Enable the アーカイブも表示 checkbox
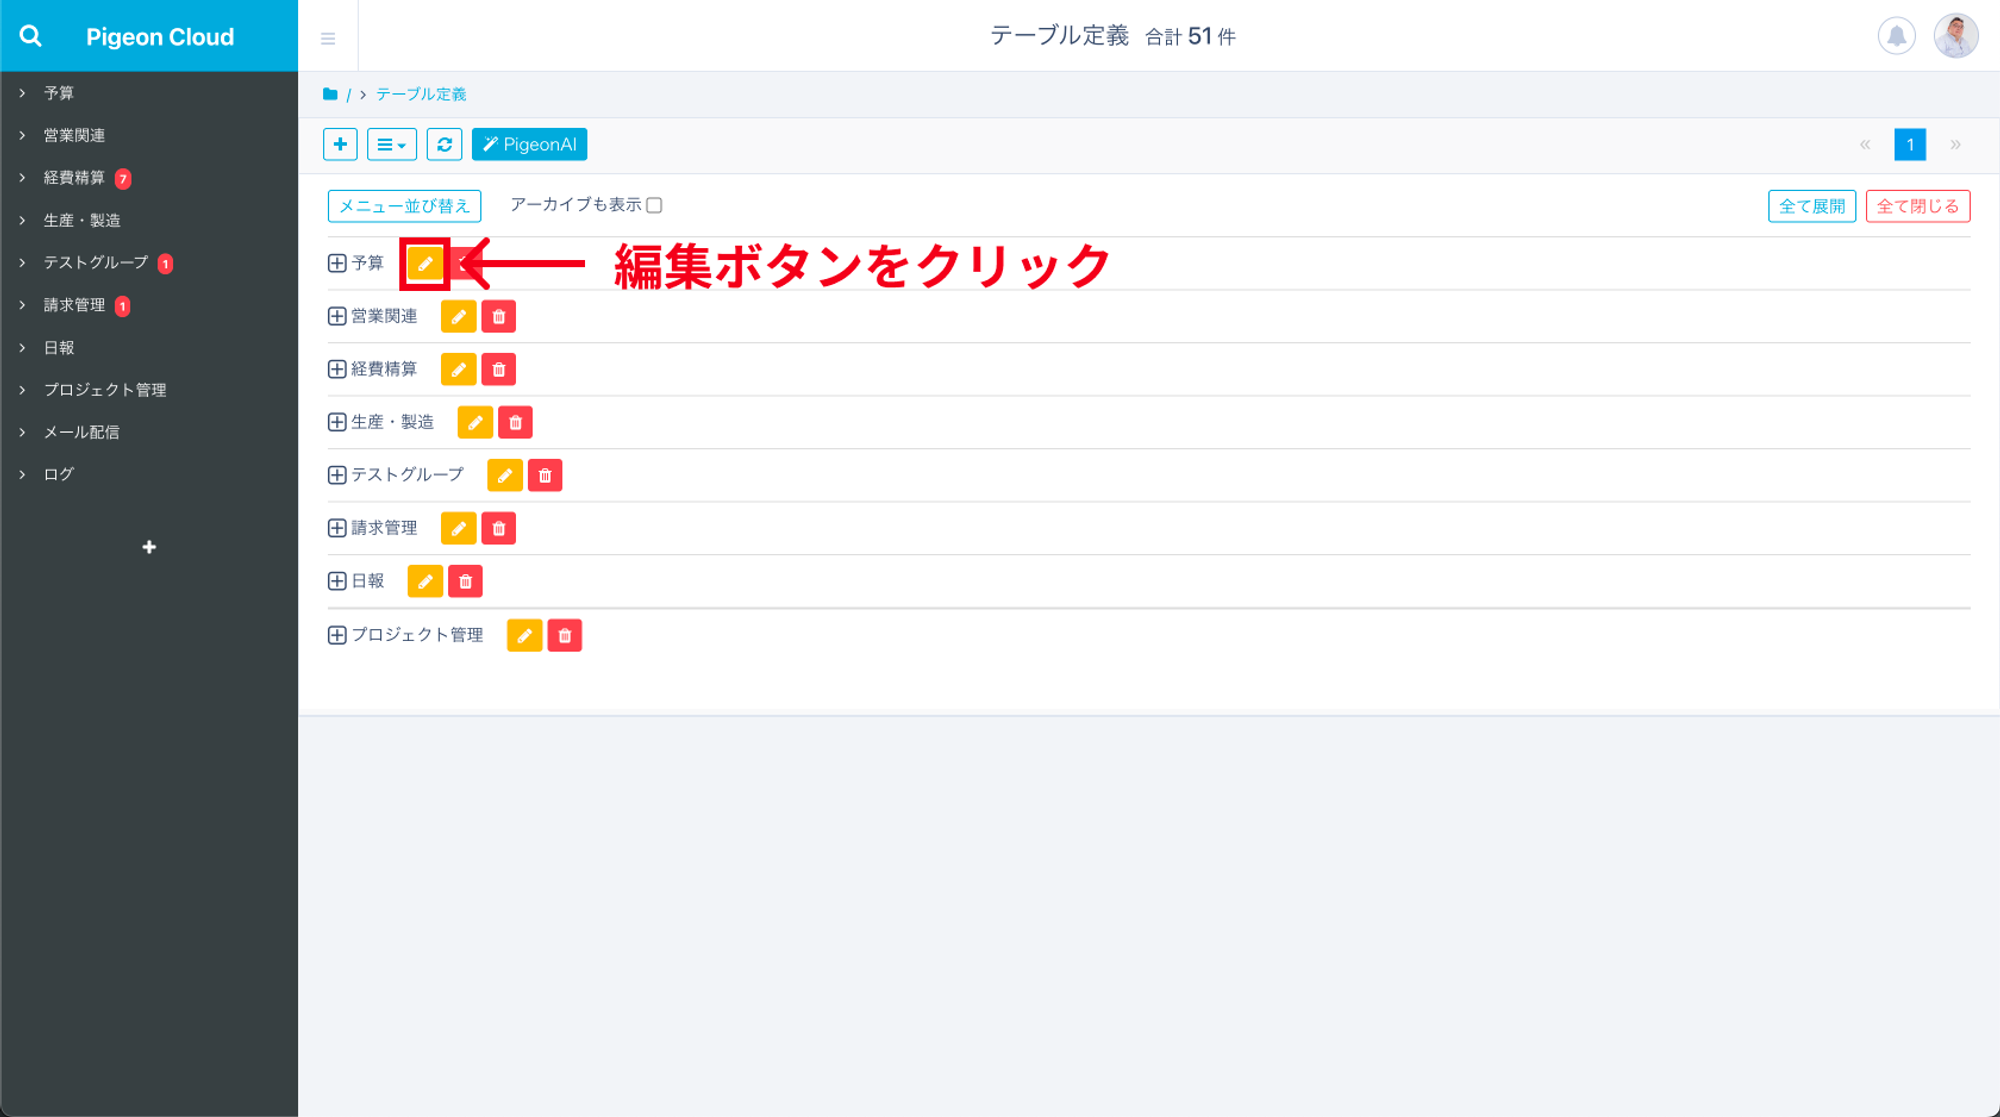Image resolution: width=2000 pixels, height=1117 pixels. [654, 205]
